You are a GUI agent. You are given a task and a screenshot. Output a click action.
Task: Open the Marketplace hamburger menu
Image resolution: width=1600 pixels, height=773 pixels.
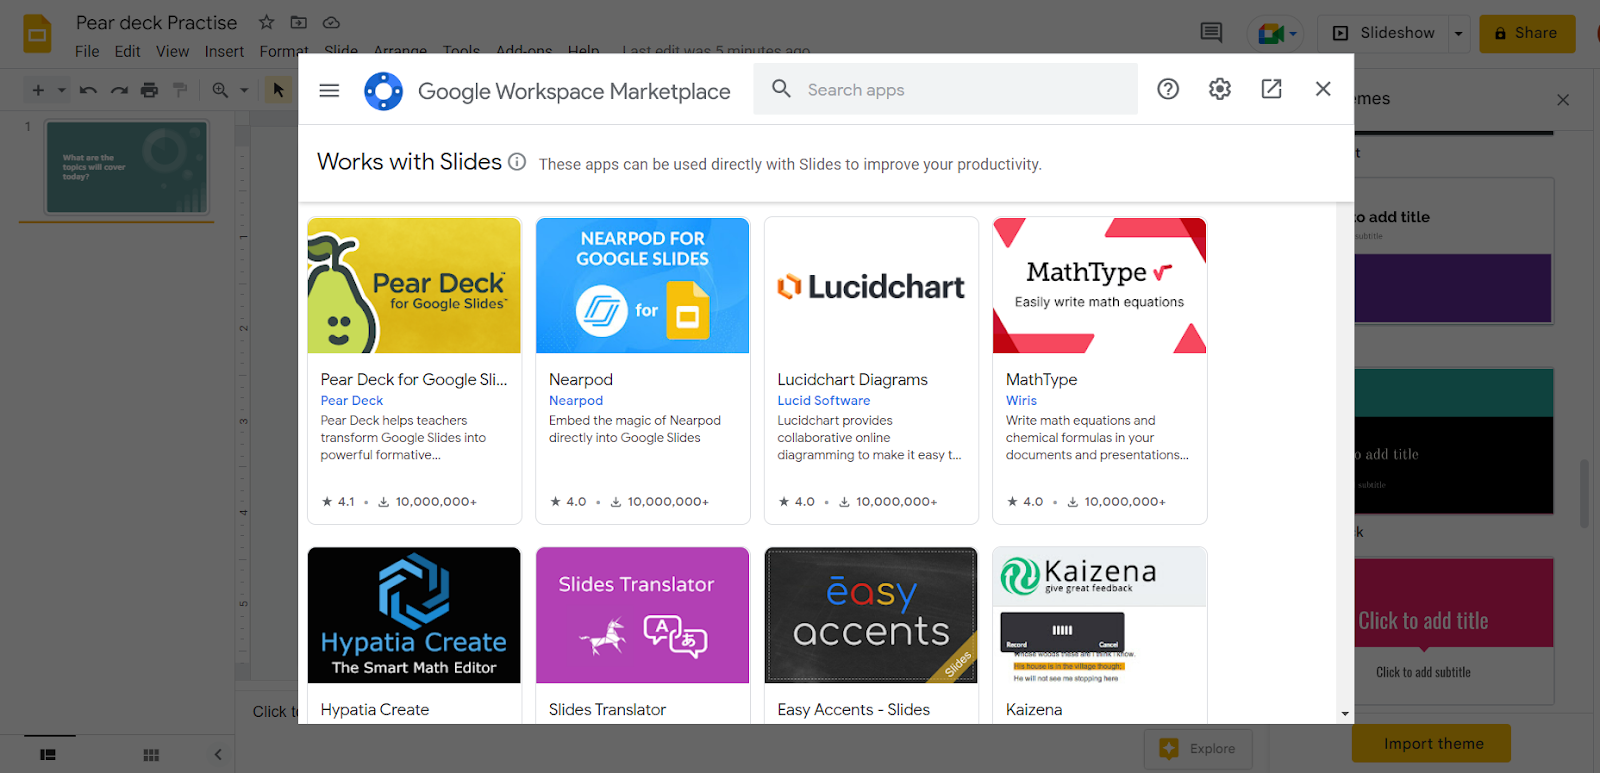click(329, 90)
